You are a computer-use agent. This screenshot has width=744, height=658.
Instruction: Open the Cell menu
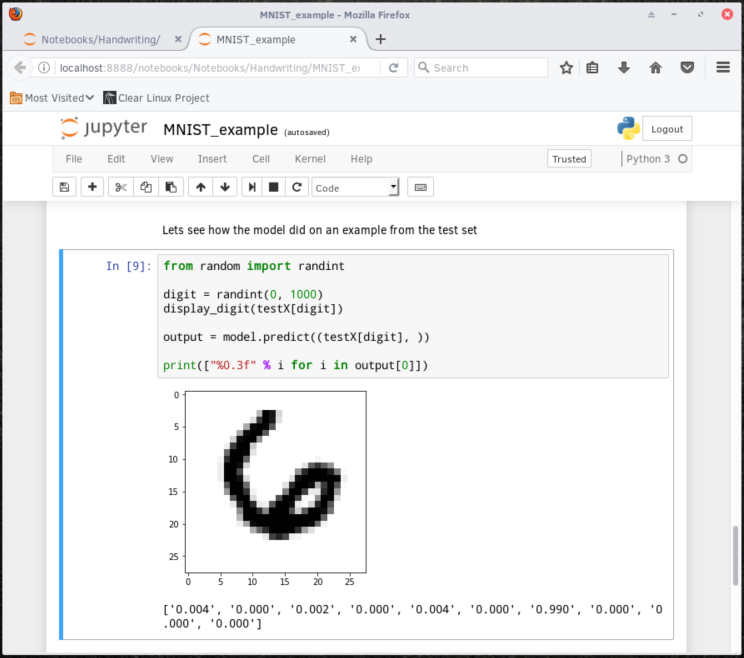tap(261, 159)
